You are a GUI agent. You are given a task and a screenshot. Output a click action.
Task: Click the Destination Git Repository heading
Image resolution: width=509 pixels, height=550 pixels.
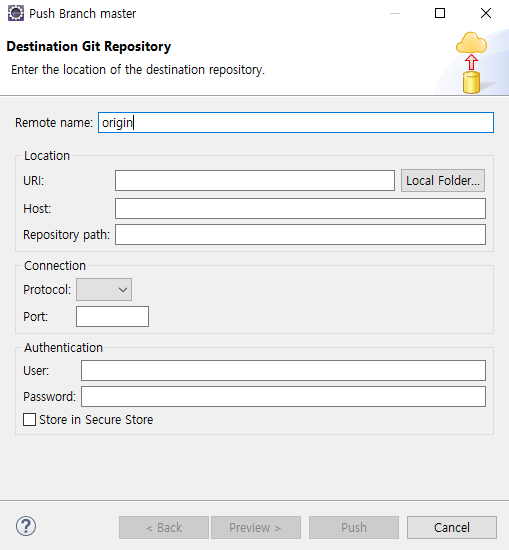pos(89,47)
